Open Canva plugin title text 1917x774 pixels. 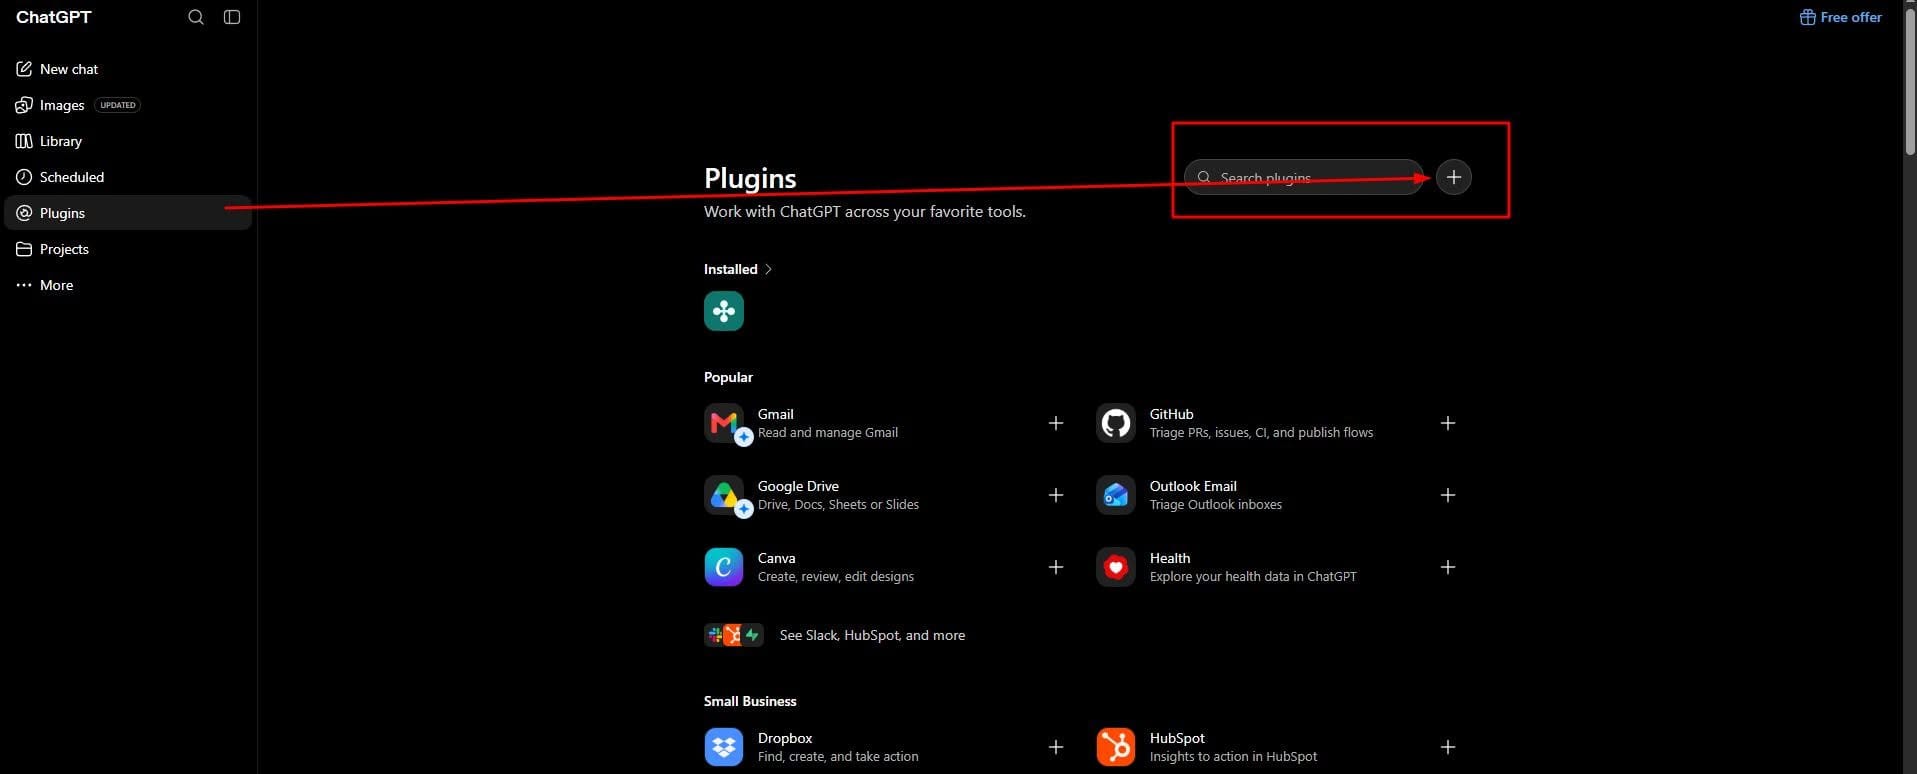777,558
